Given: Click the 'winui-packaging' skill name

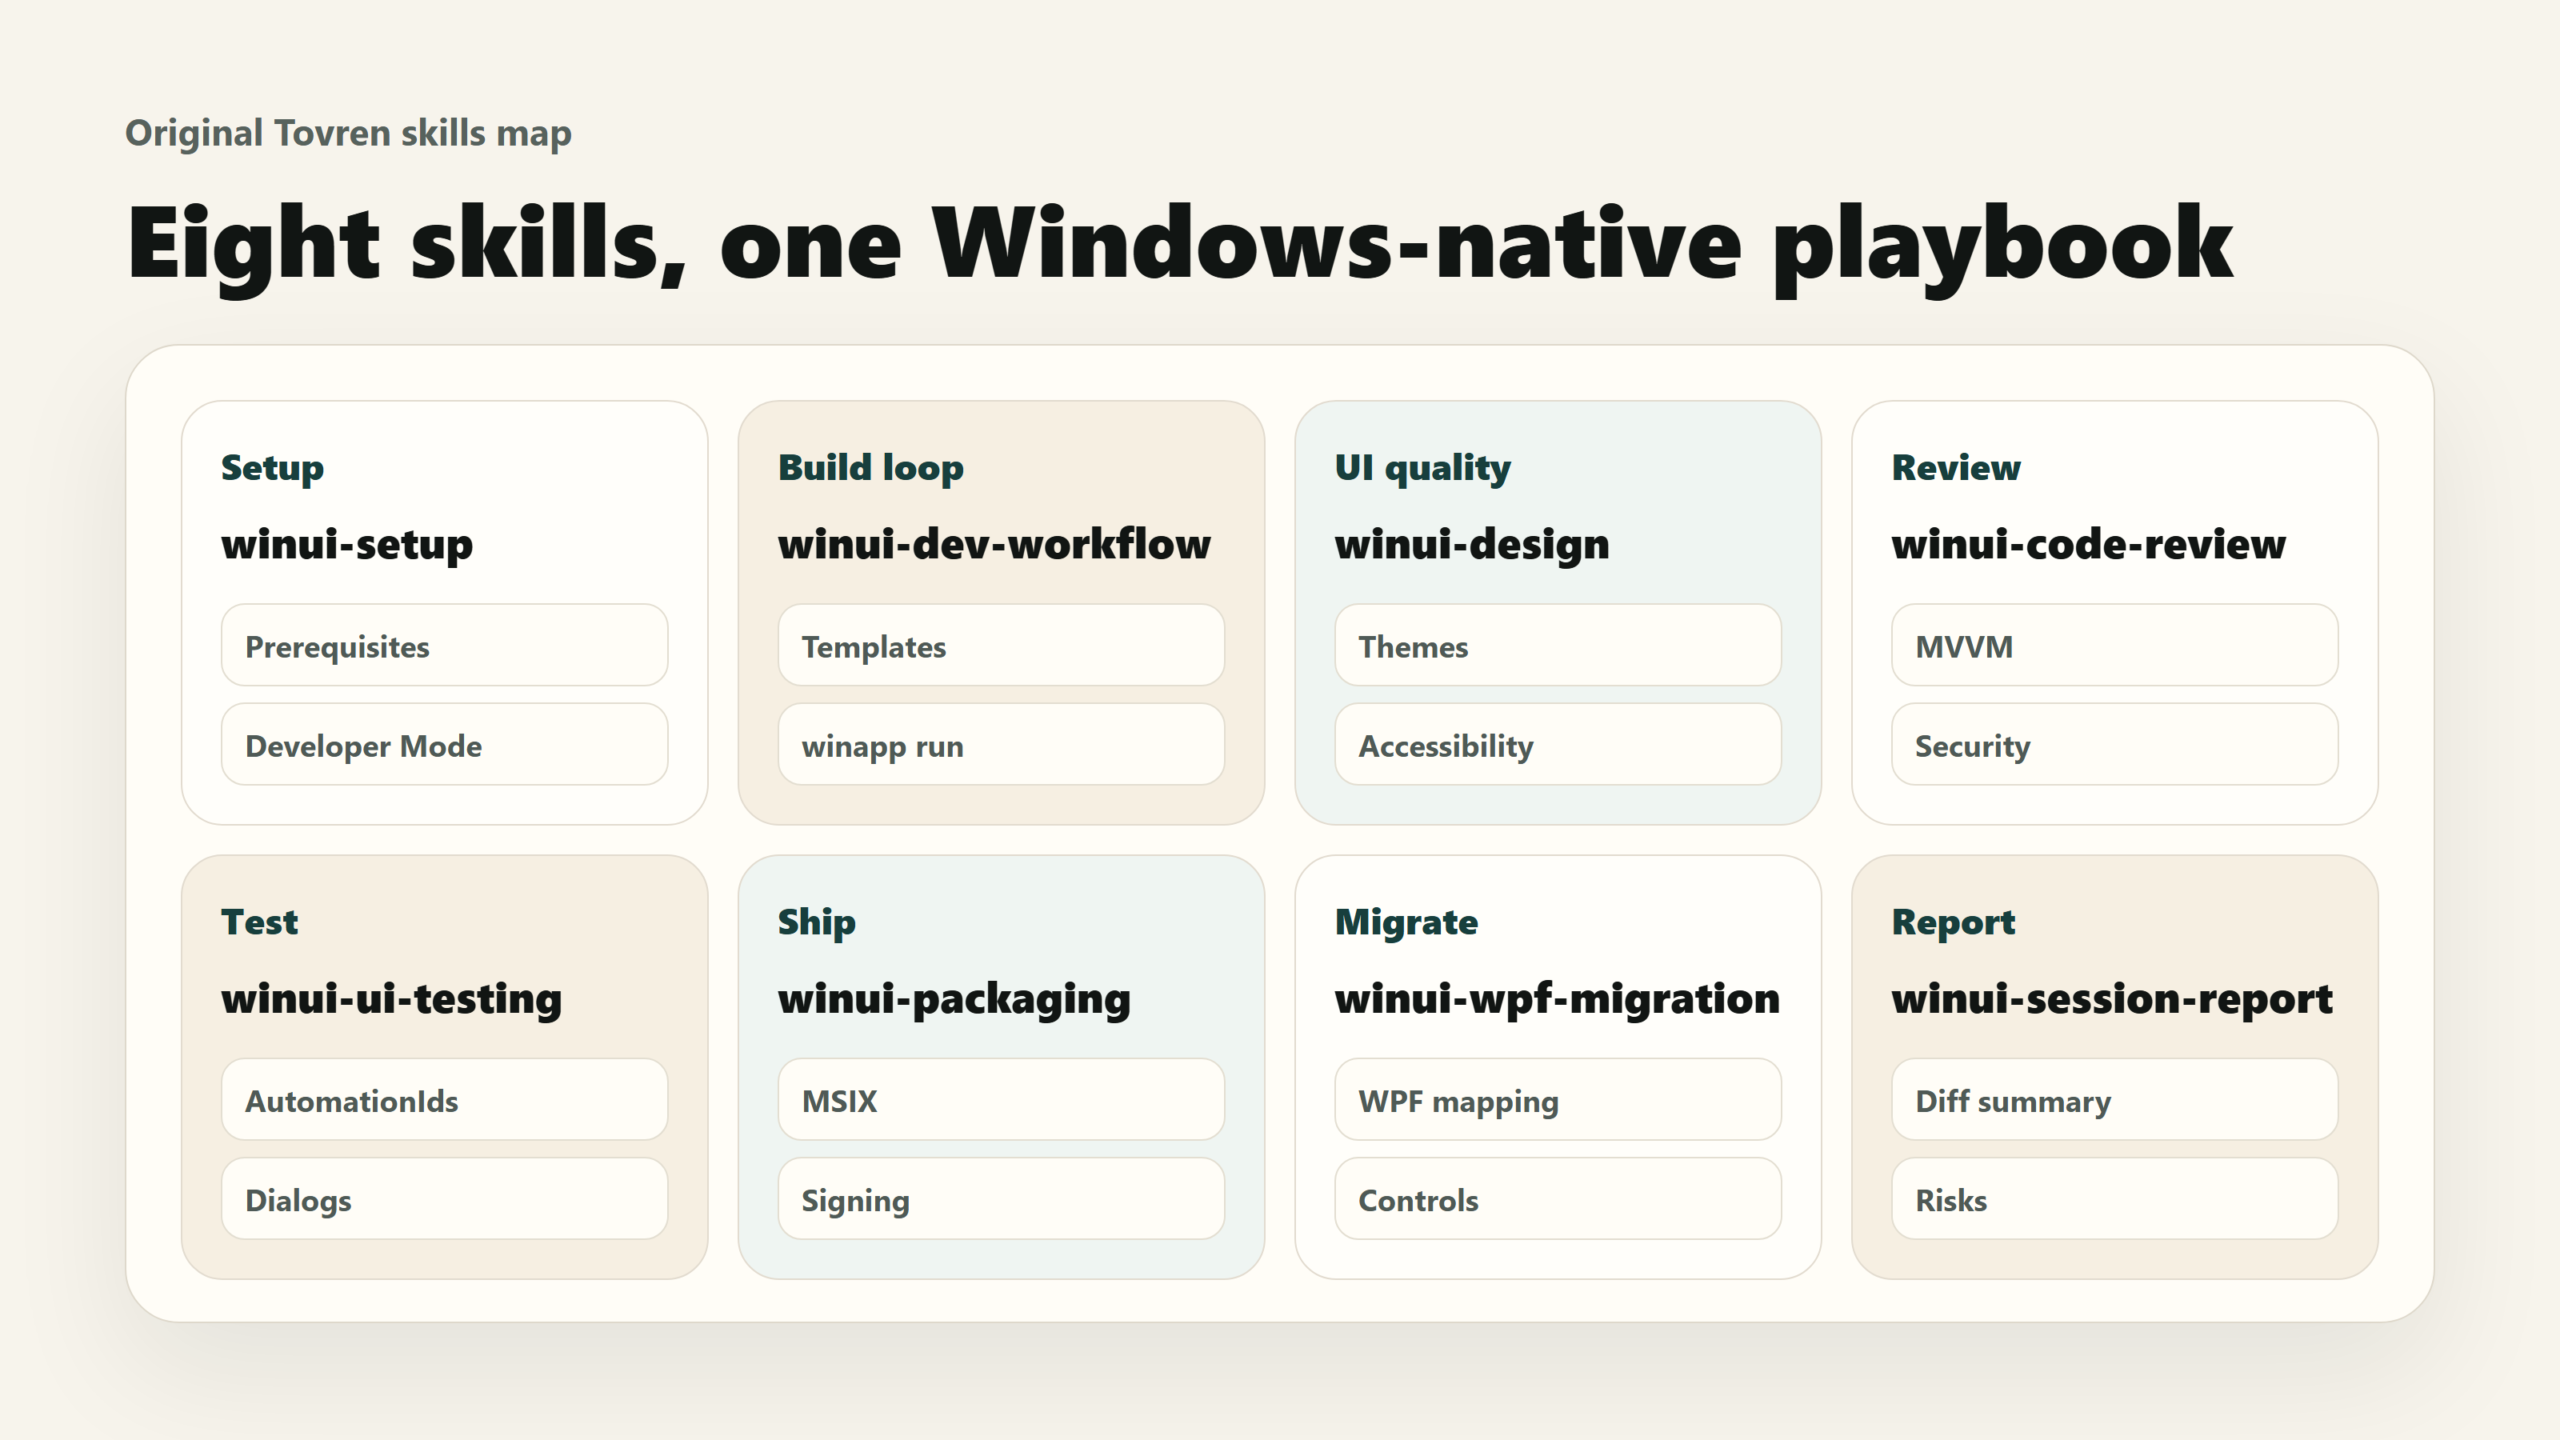Looking at the screenshot, I should coord(954,999).
